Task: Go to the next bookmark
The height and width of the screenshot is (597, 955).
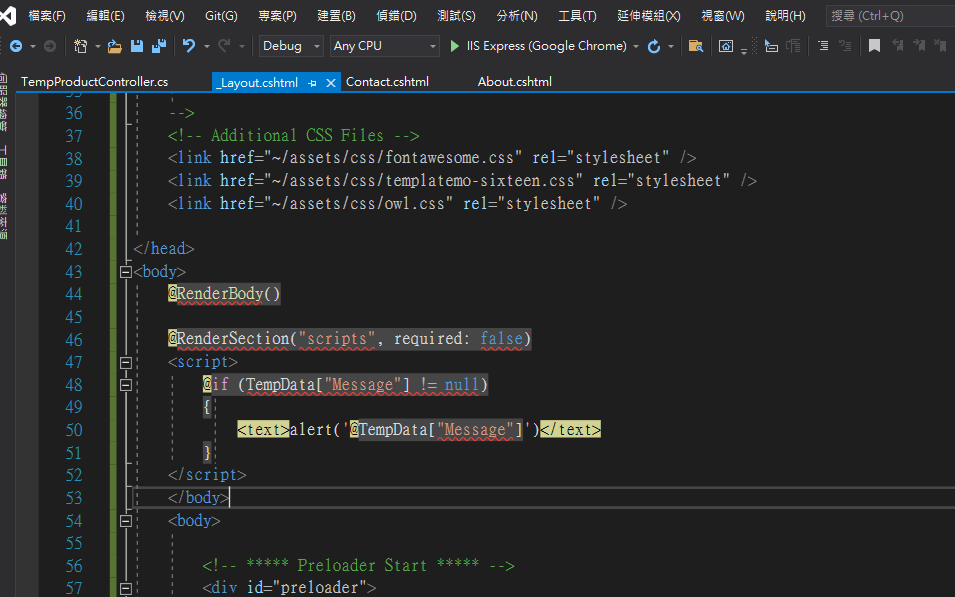Action: point(919,46)
